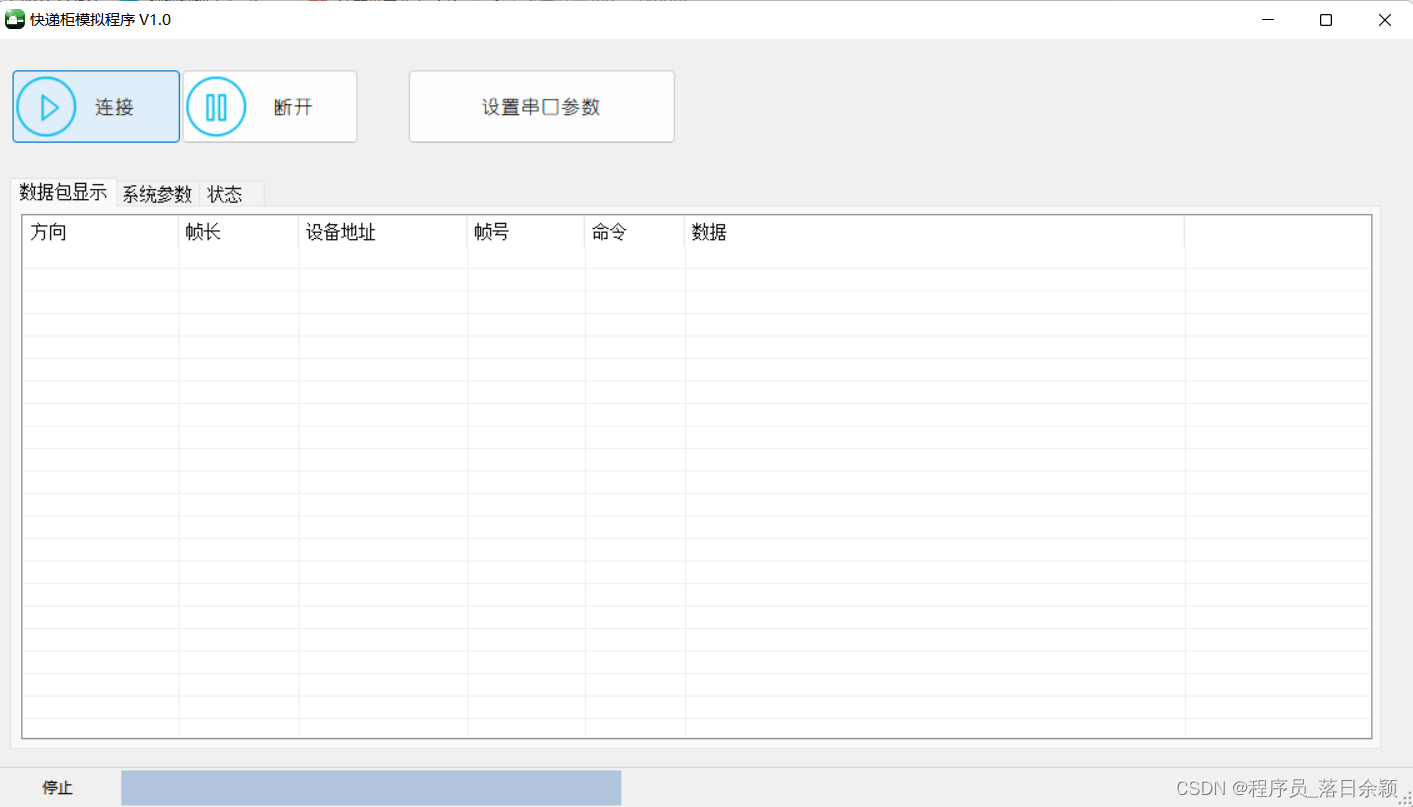Click the 断开 text label

293,107
